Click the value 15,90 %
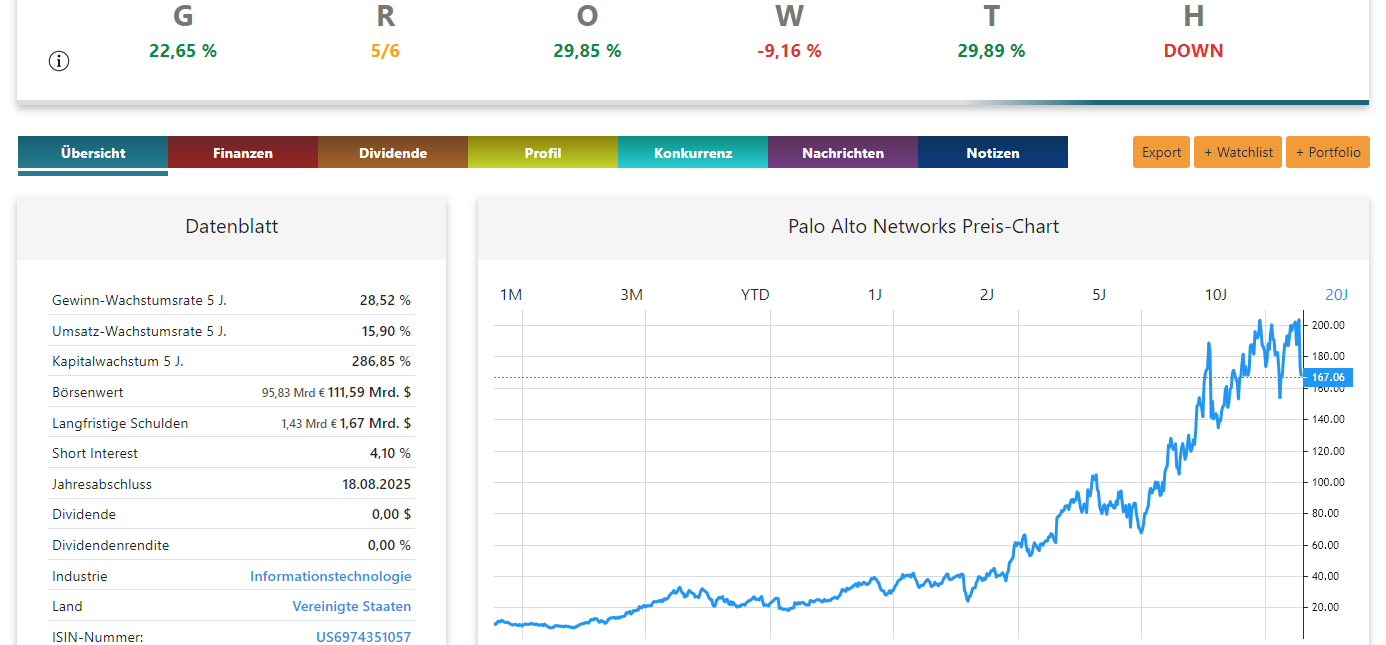Image resolution: width=1386 pixels, height=645 pixels. pos(385,331)
